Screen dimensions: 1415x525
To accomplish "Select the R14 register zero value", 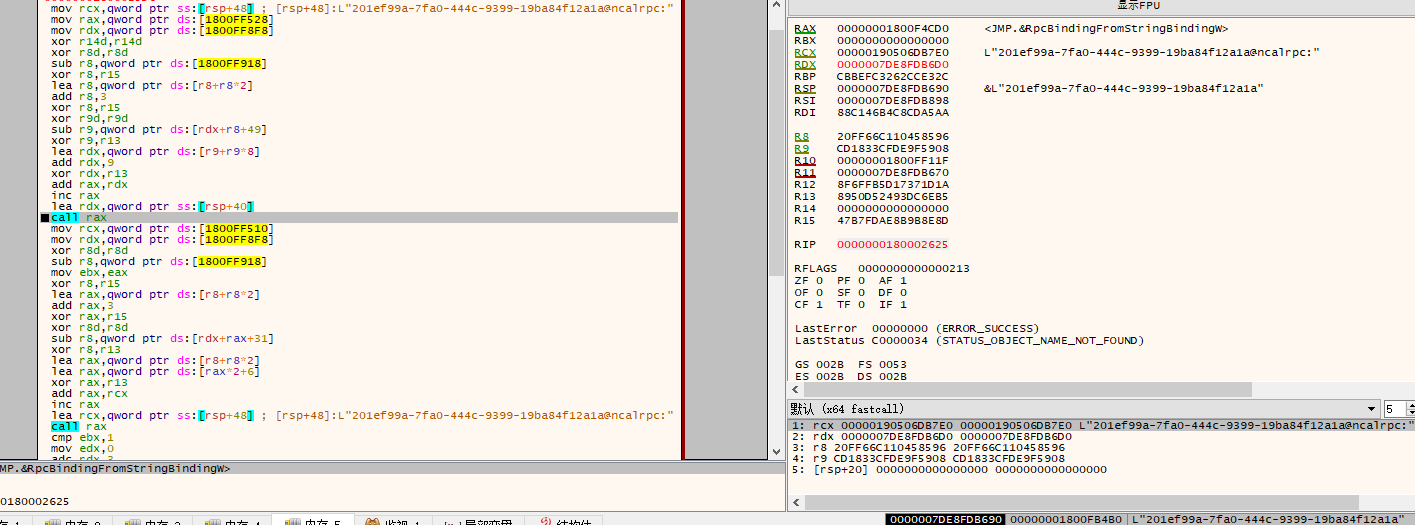I will [x=893, y=208].
